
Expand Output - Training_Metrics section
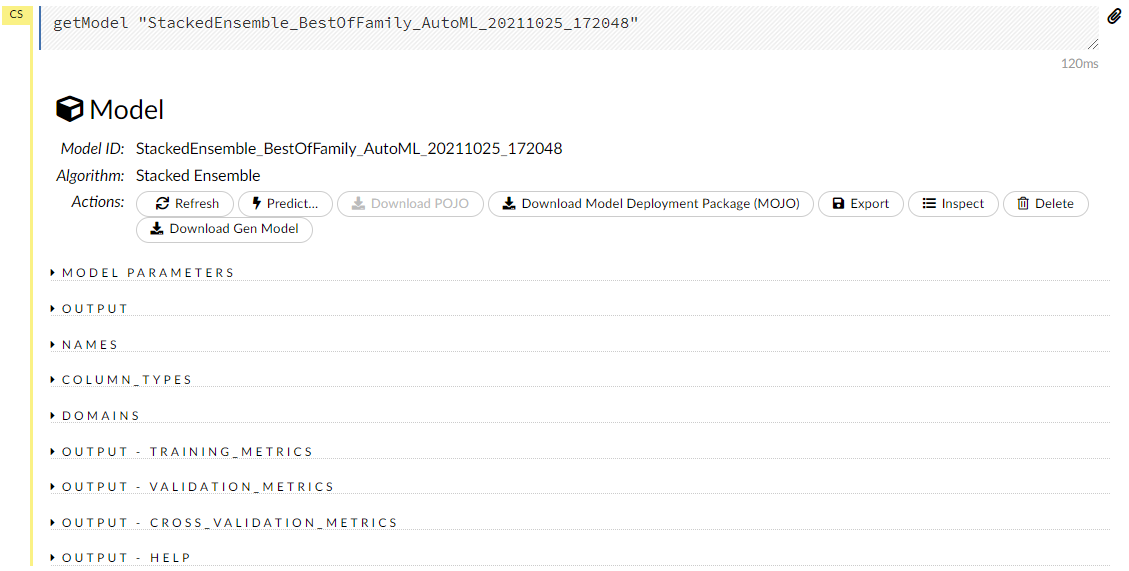(x=187, y=452)
